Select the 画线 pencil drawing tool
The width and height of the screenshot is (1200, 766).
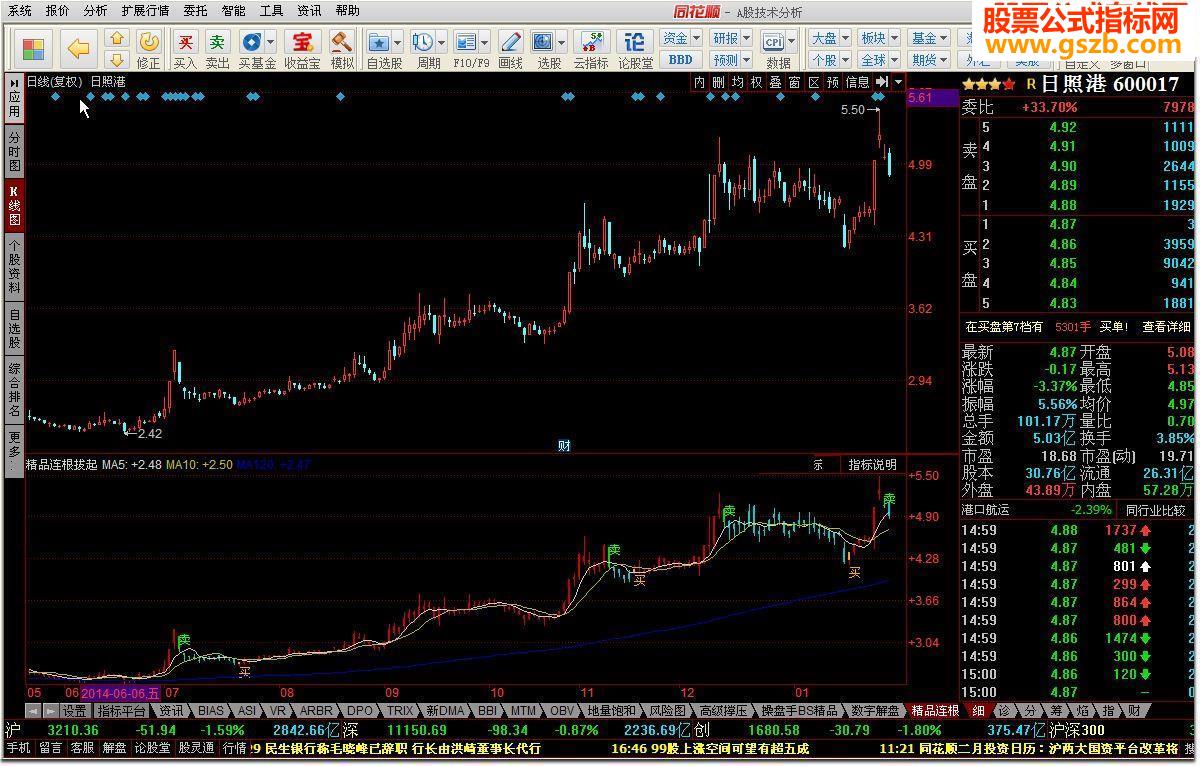point(510,42)
